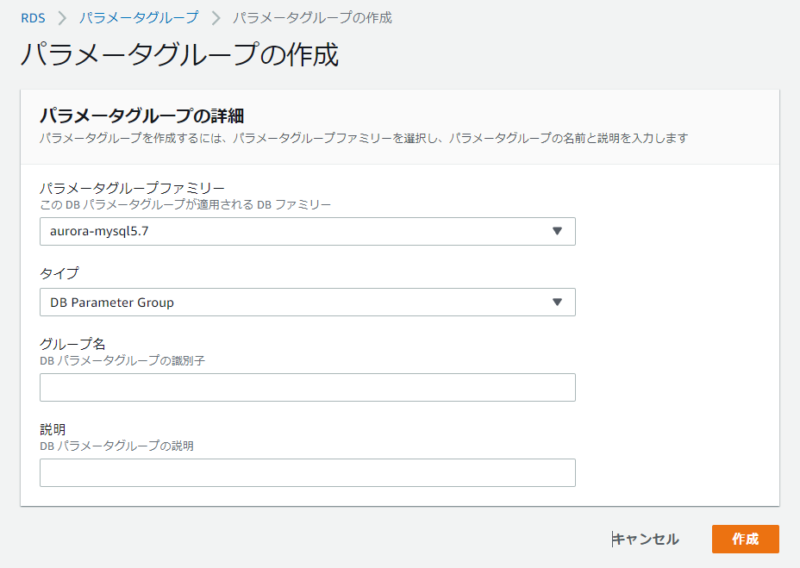This screenshot has height=568, width=800.
Task: Click the タイプ field label
Action: click(59, 273)
